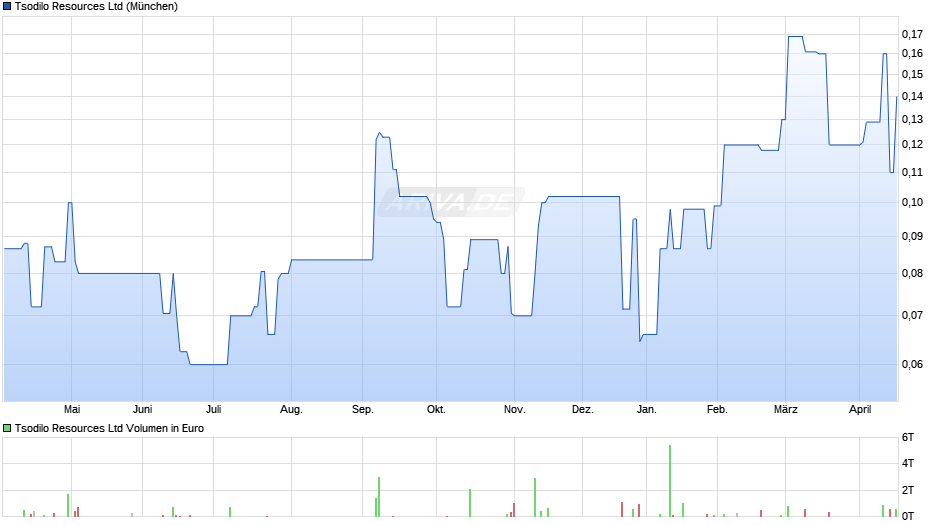940x526 pixels.
Task: Click the 'Okt.' month label
Action: click(x=436, y=409)
